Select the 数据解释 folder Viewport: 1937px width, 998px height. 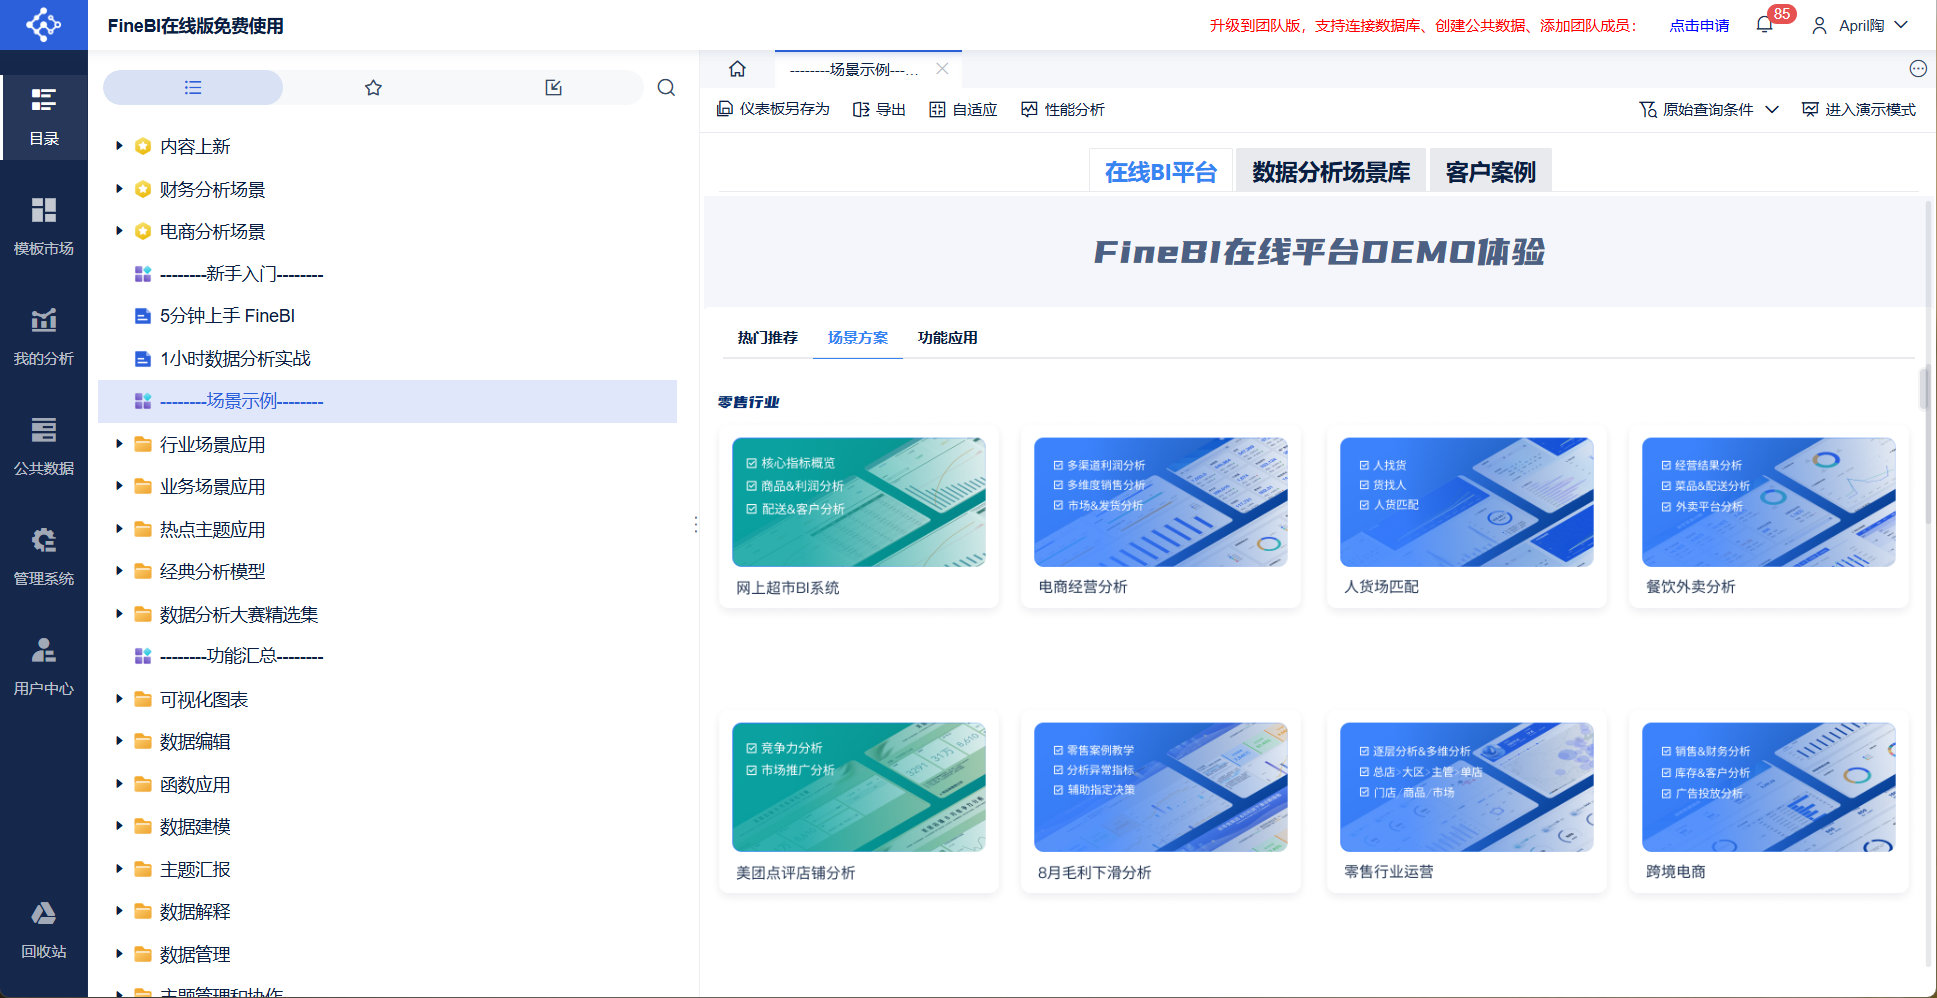(387, 911)
